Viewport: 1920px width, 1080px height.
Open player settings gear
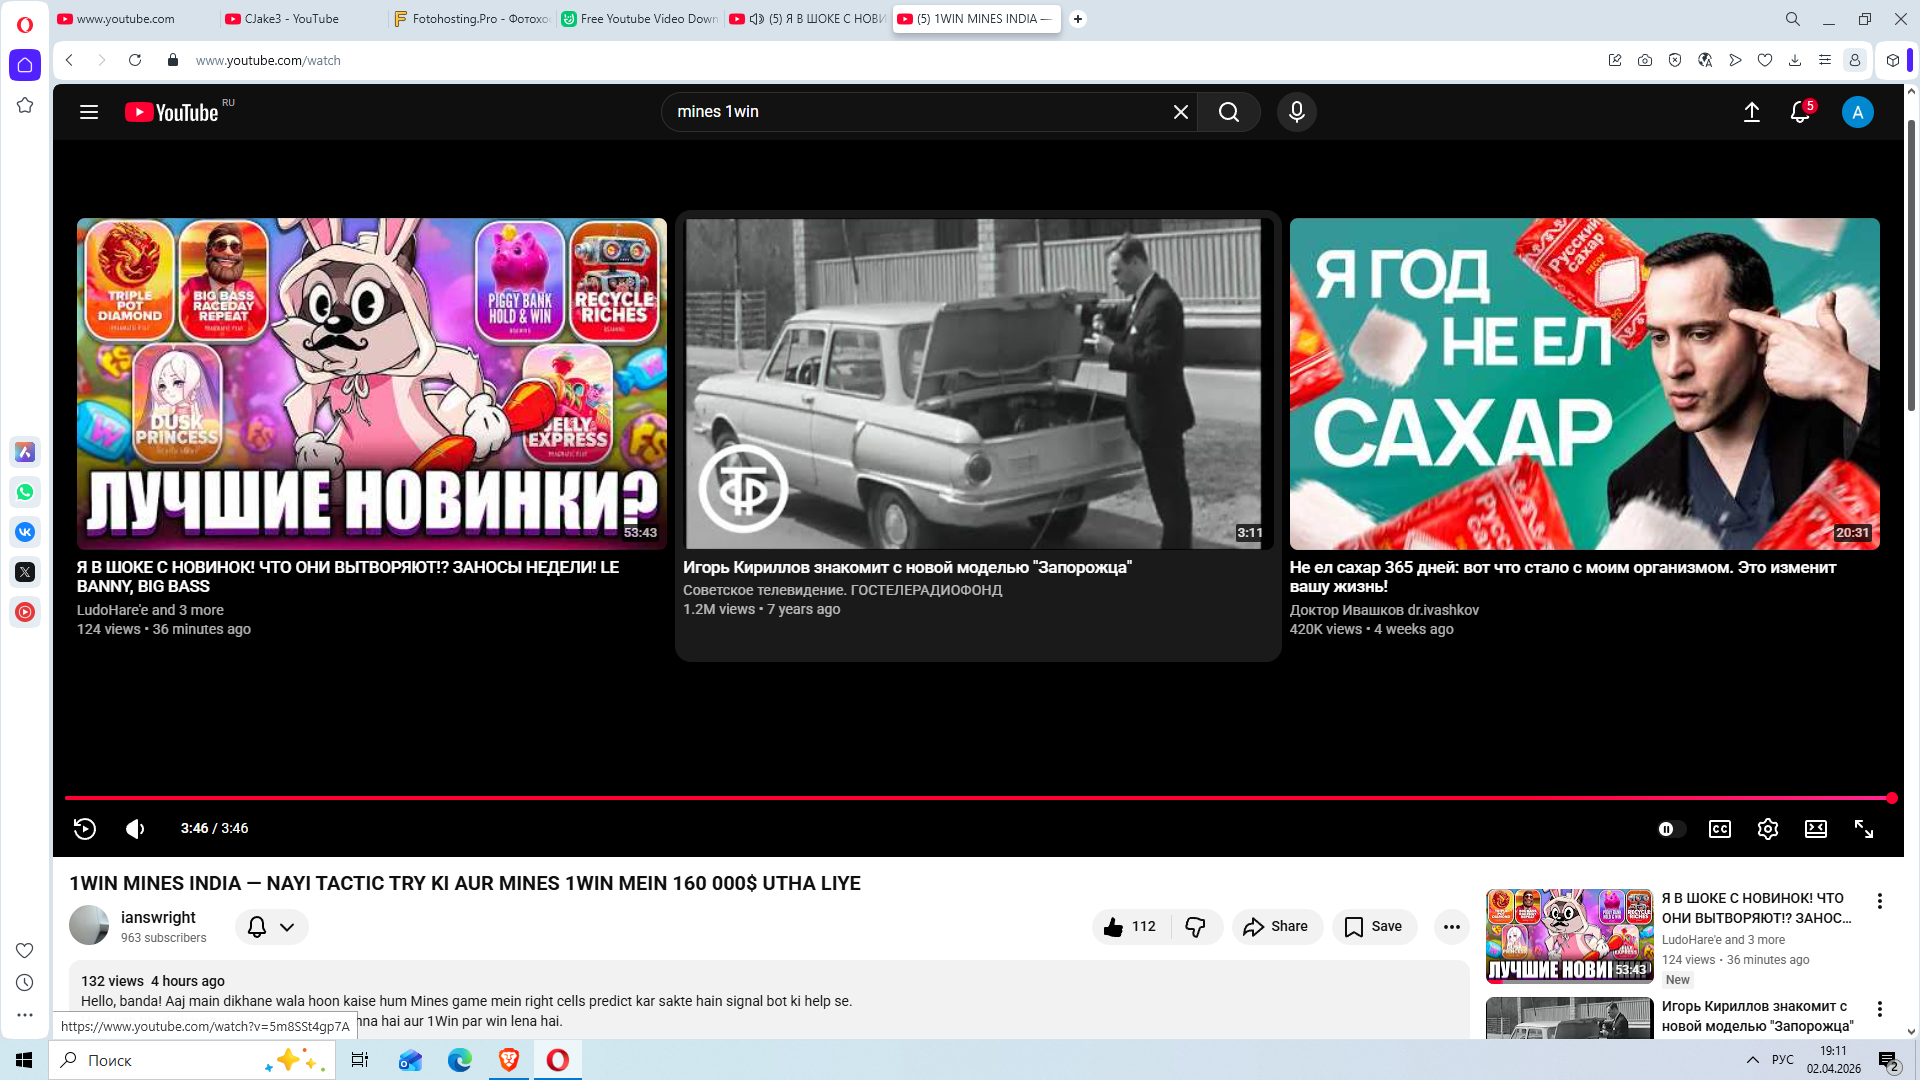1768,829
